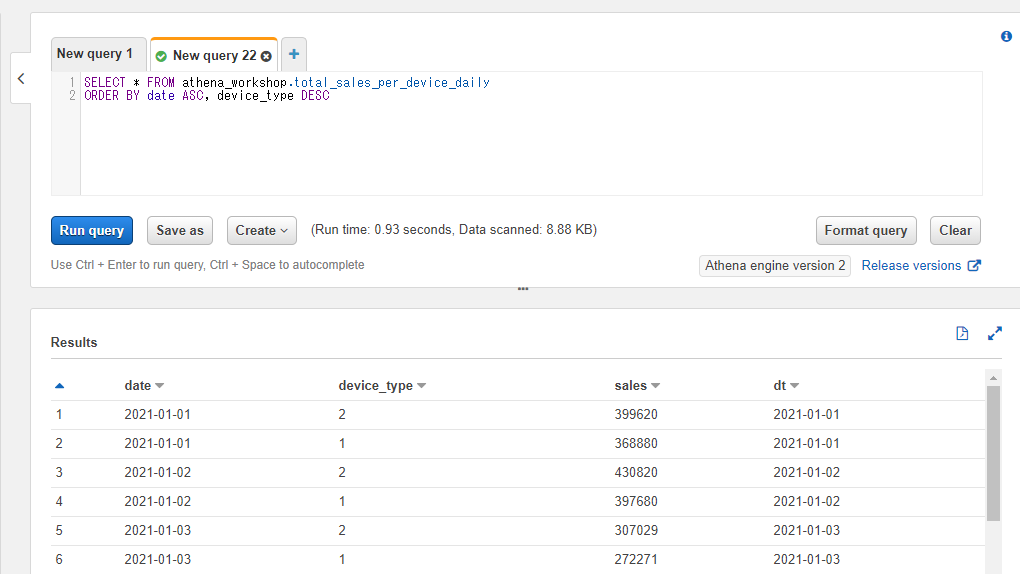Click device_type cell in row 1
The image size is (1020, 574).
[x=342, y=415]
